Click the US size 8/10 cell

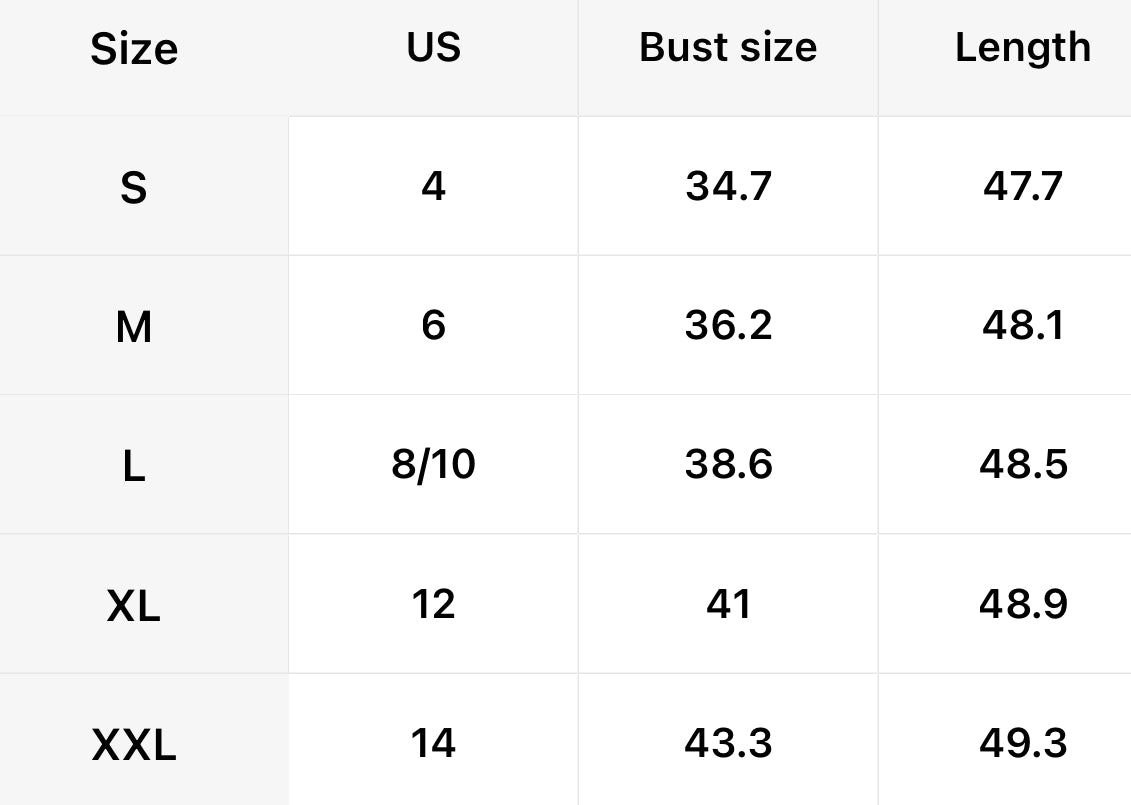click(433, 465)
